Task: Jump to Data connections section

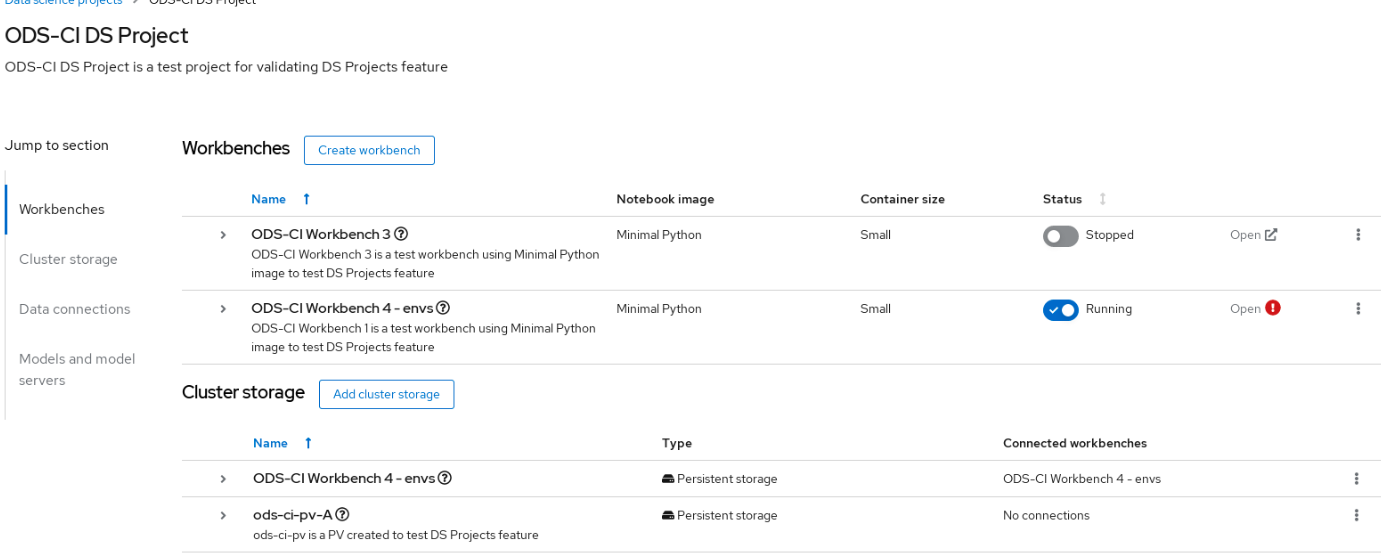Action: tap(74, 309)
